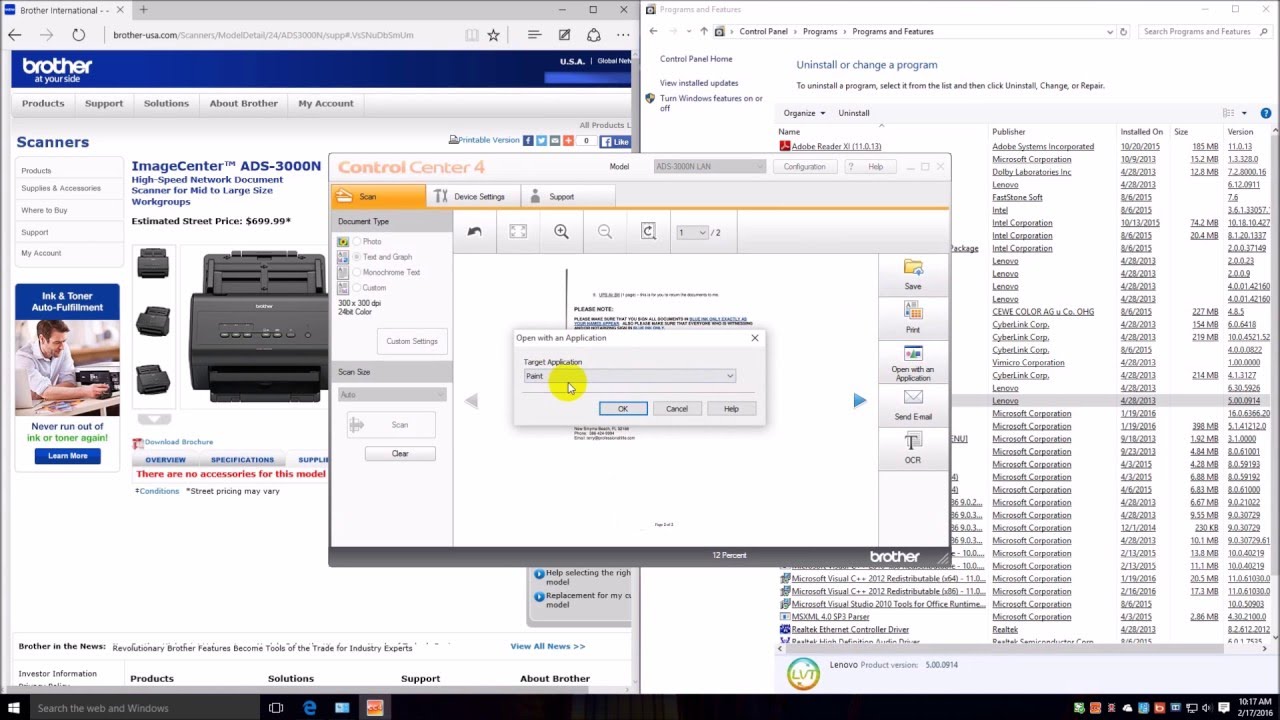The image size is (1280, 720).
Task: Click Edge Share icon
Action: coord(594,35)
